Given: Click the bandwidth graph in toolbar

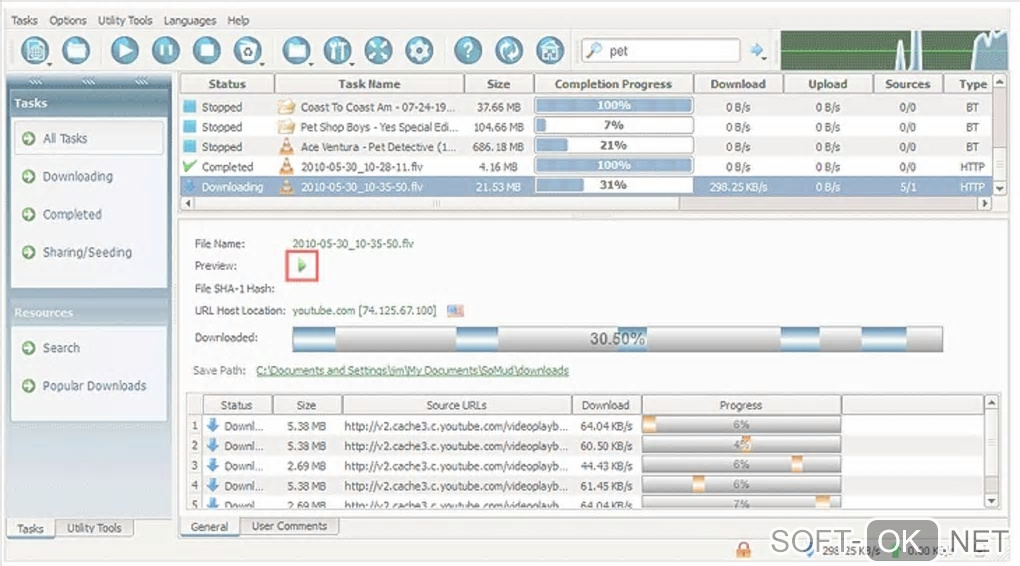Looking at the screenshot, I should [x=893, y=50].
